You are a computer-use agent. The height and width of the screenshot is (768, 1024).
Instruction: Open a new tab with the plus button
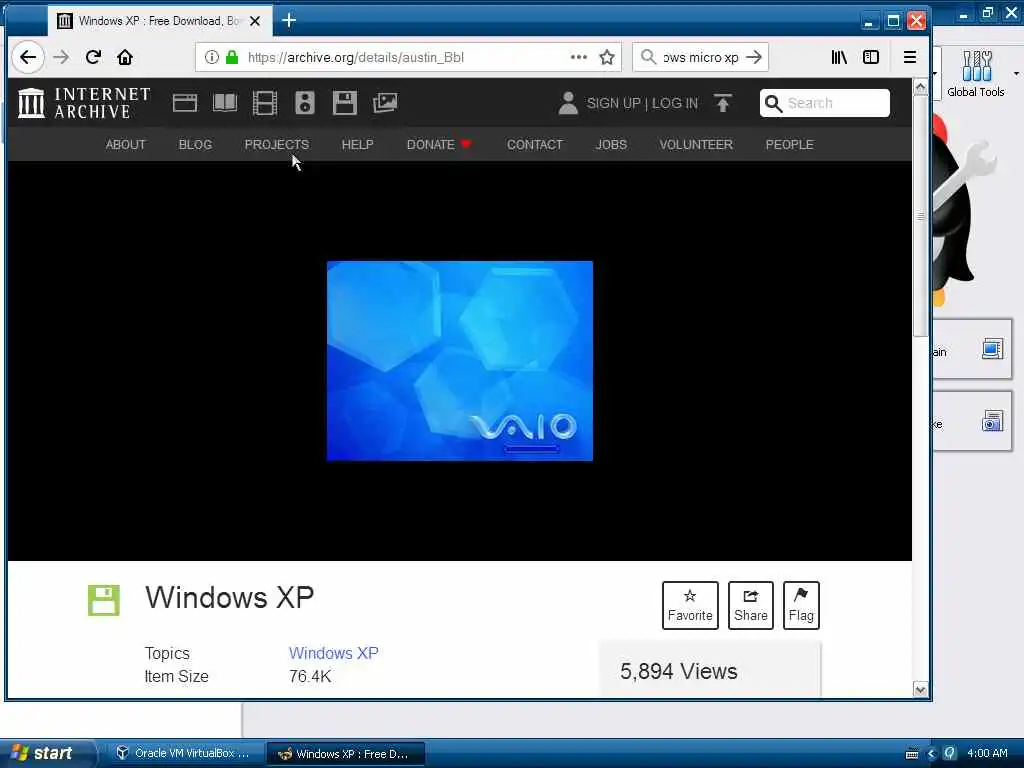289,21
